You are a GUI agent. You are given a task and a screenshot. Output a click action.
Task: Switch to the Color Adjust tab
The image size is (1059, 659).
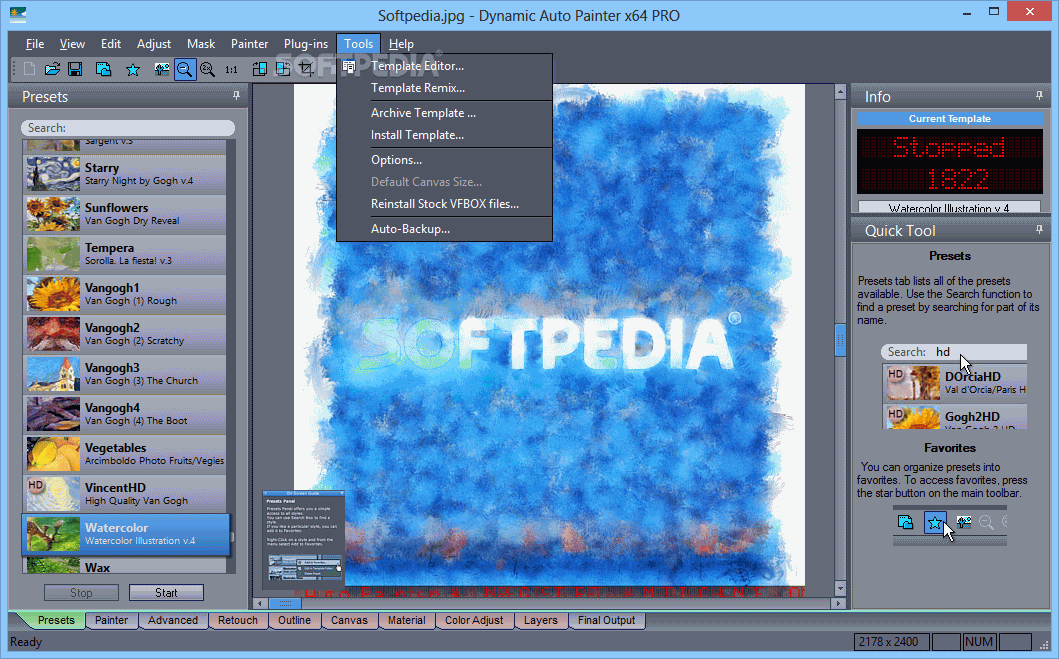pos(474,621)
